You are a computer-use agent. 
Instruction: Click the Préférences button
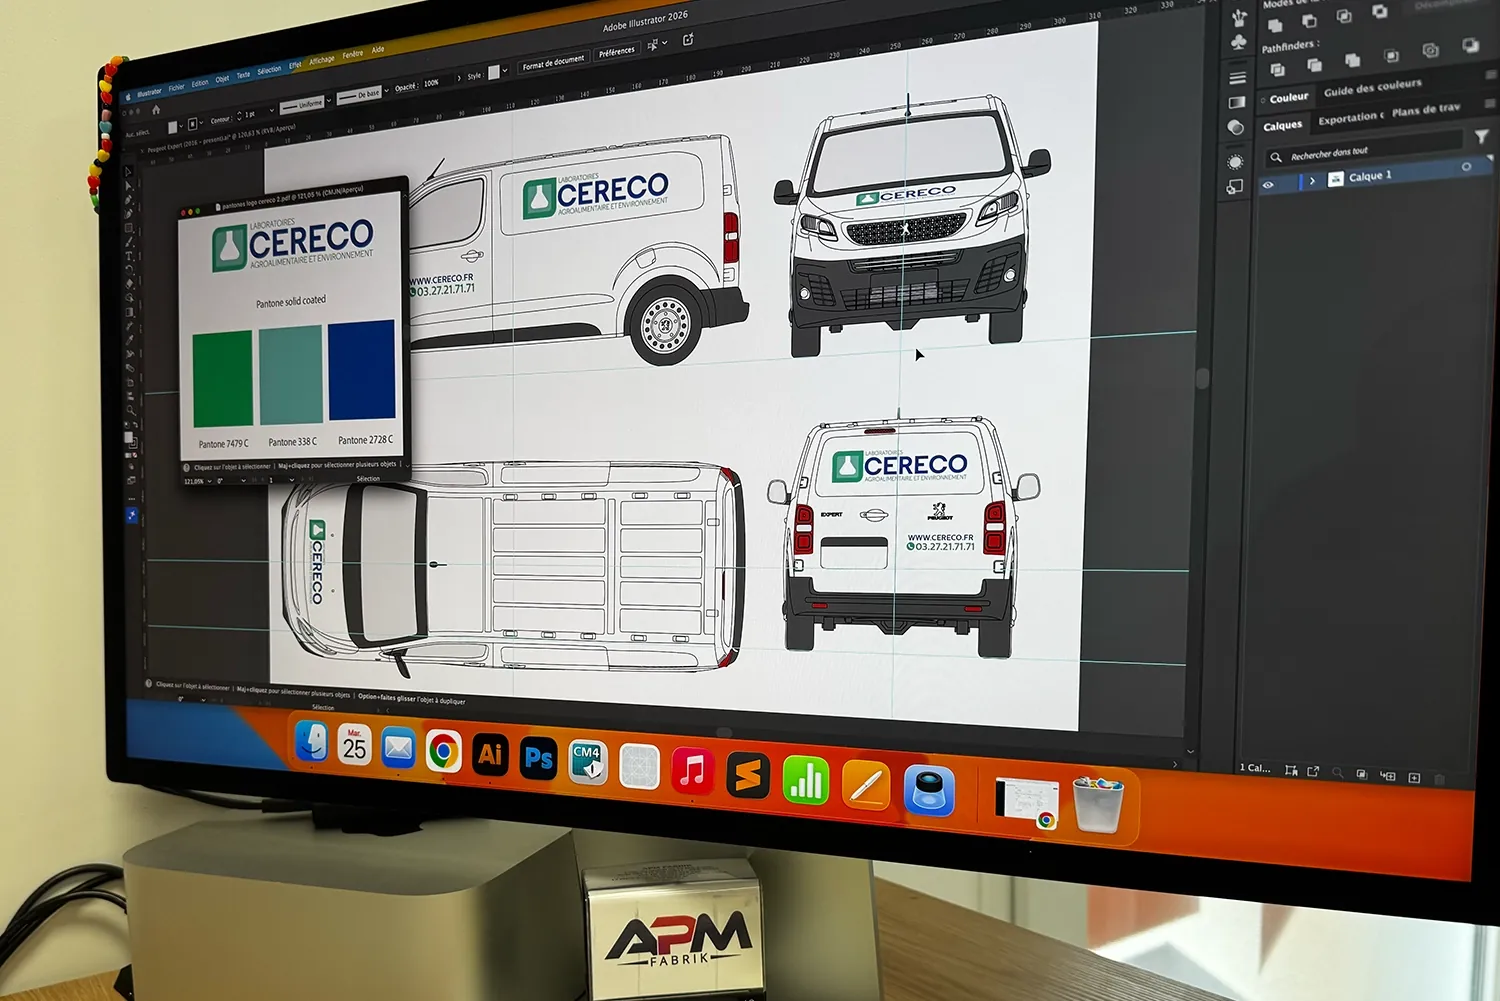[x=617, y=52]
